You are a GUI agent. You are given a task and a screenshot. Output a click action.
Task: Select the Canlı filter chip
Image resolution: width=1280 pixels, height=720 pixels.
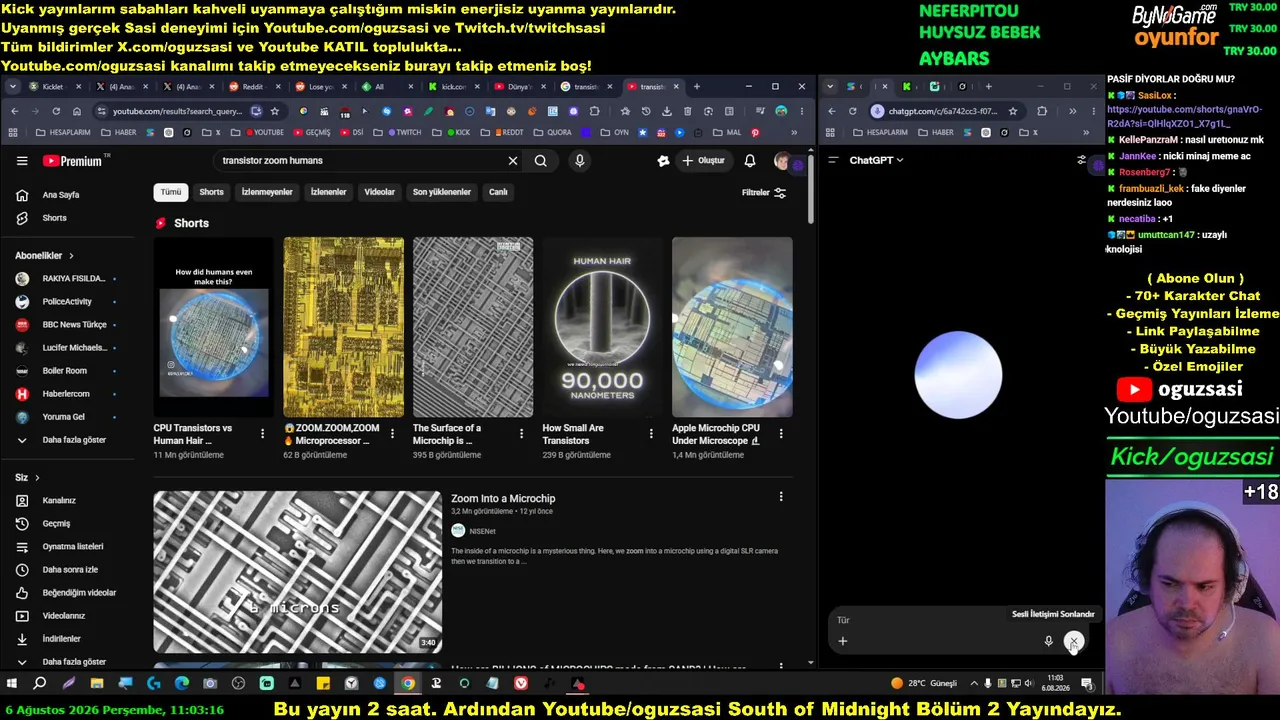pyautogui.click(x=498, y=192)
